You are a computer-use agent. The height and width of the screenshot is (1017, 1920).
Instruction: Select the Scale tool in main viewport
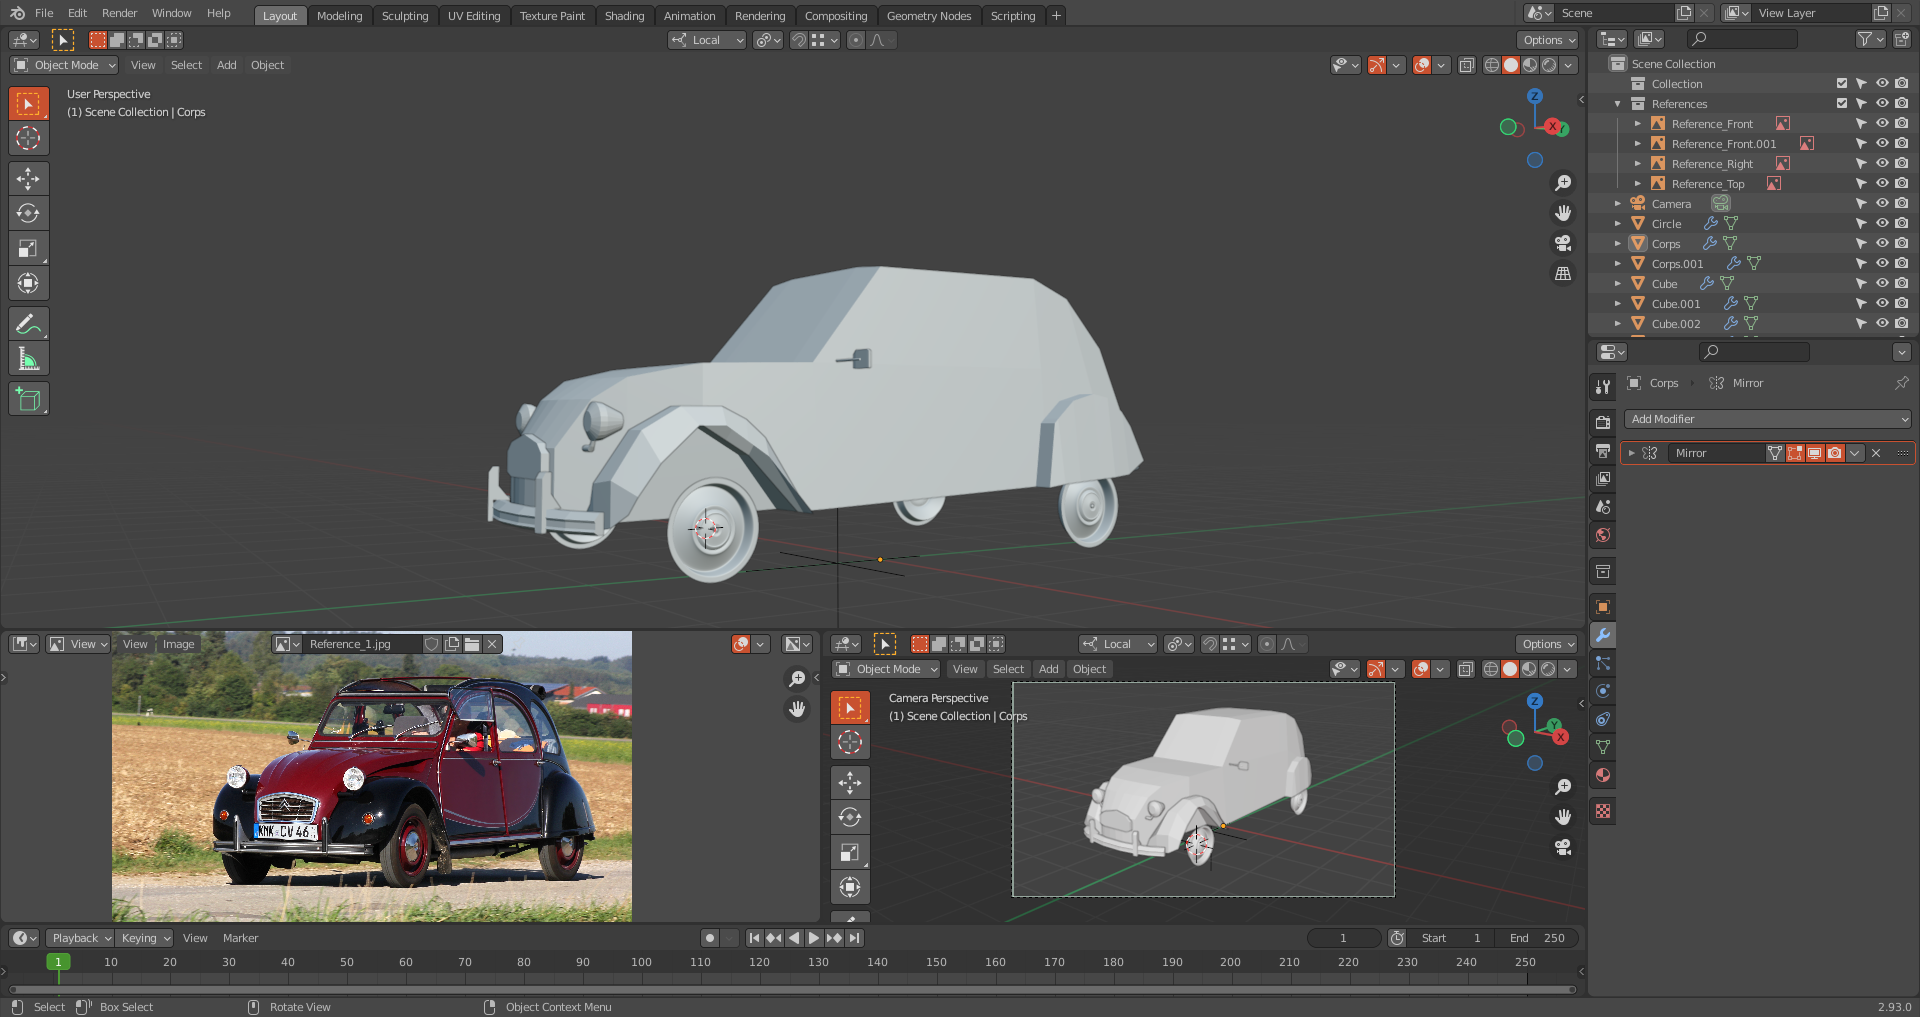tap(28, 249)
